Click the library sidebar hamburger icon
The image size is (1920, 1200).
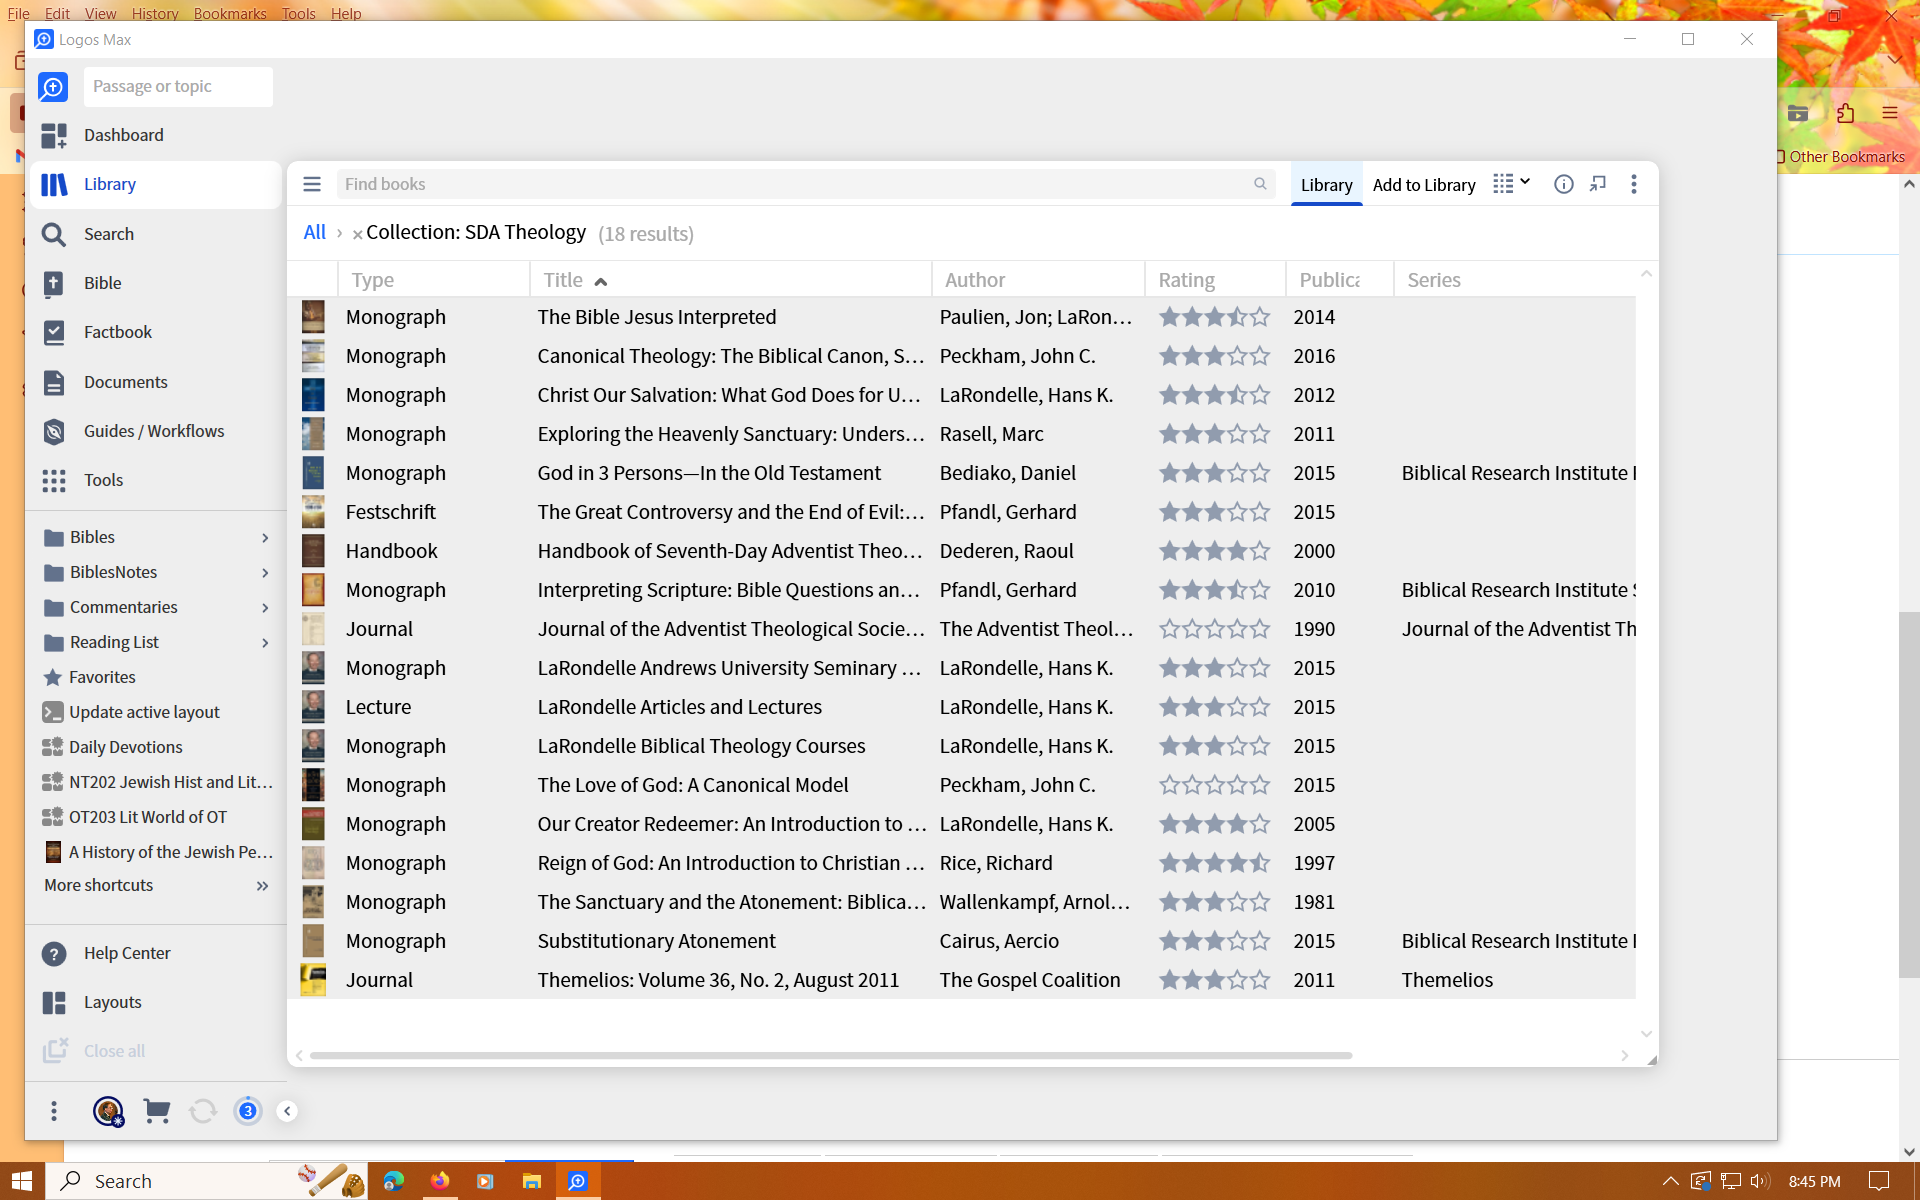click(x=312, y=184)
